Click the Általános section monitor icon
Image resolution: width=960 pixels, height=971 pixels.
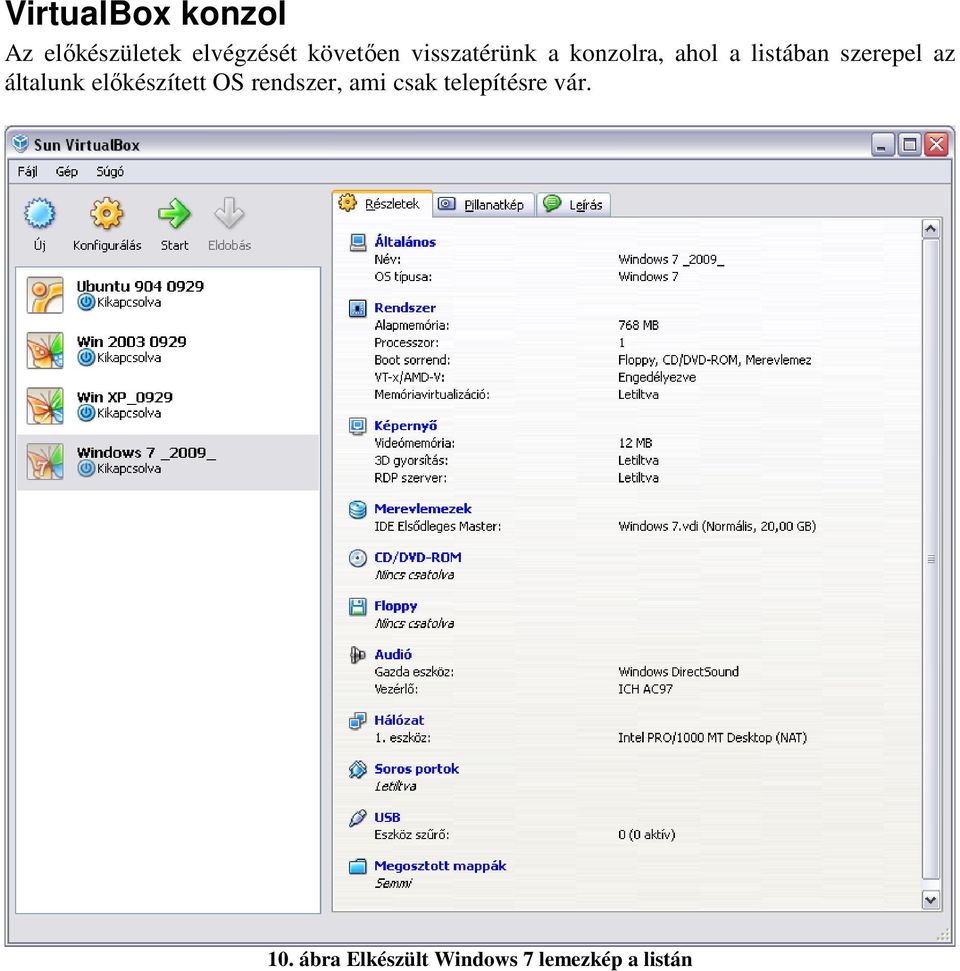pyautogui.click(x=357, y=242)
